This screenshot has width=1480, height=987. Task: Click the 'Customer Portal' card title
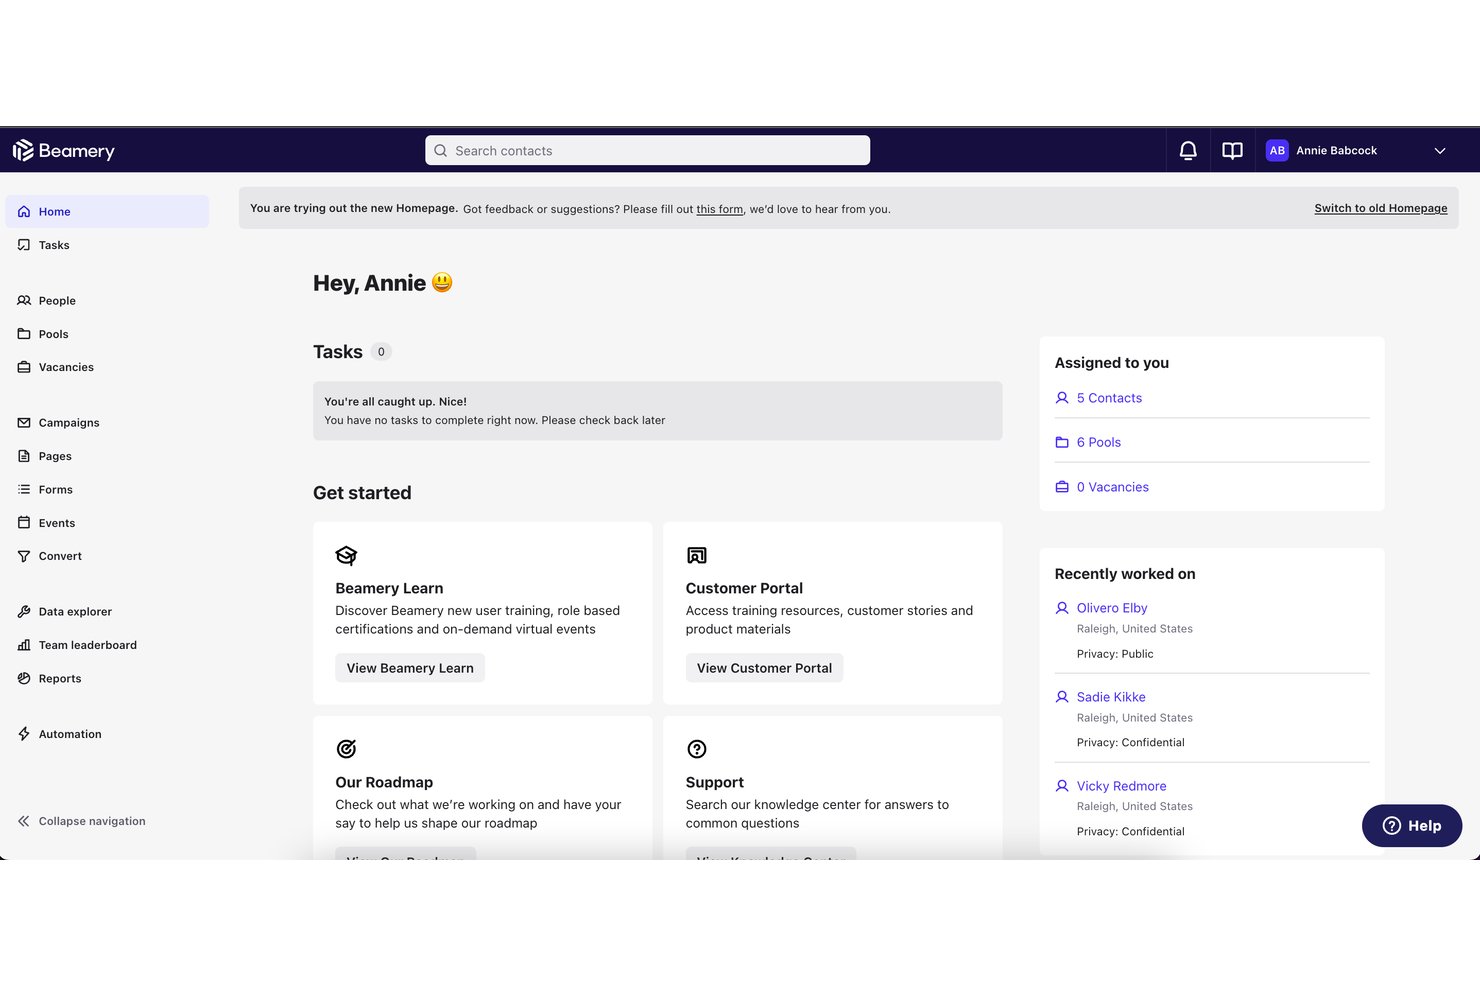click(x=744, y=589)
